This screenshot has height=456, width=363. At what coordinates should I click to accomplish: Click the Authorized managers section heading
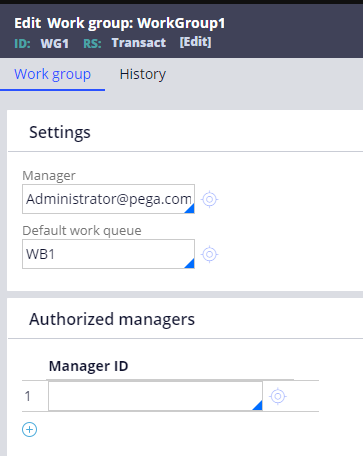[x=112, y=319]
